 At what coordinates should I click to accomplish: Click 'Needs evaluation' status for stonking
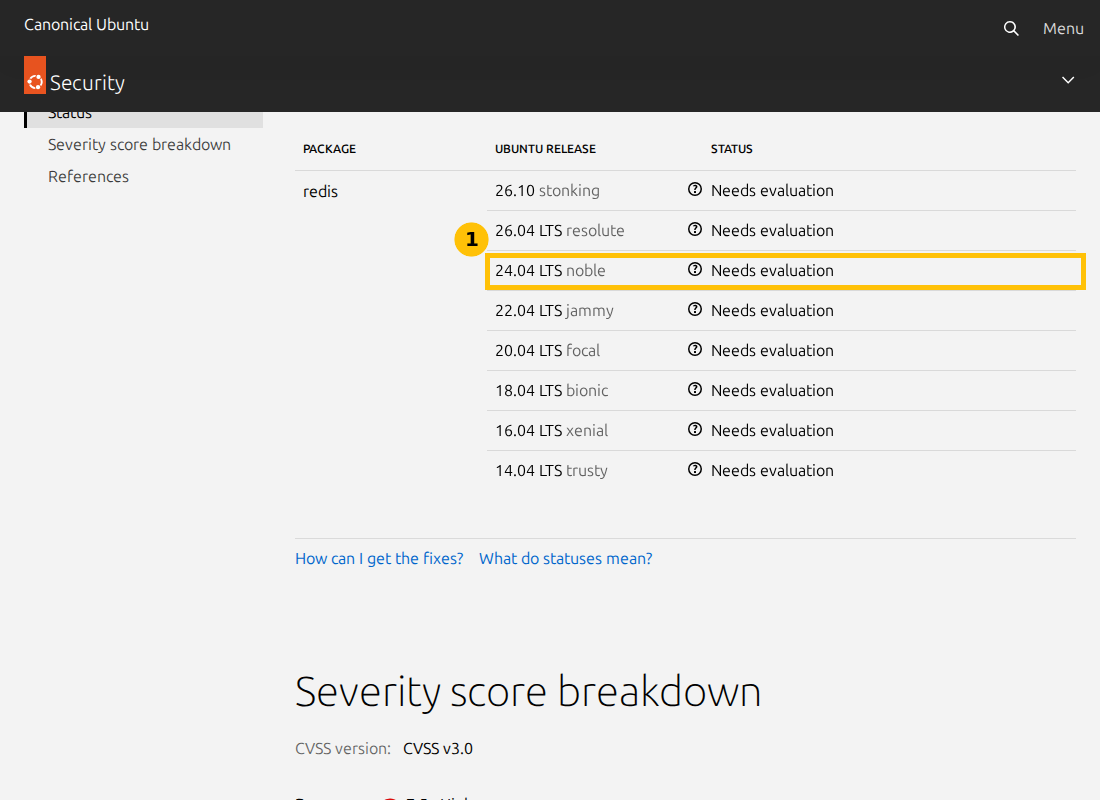[772, 191]
